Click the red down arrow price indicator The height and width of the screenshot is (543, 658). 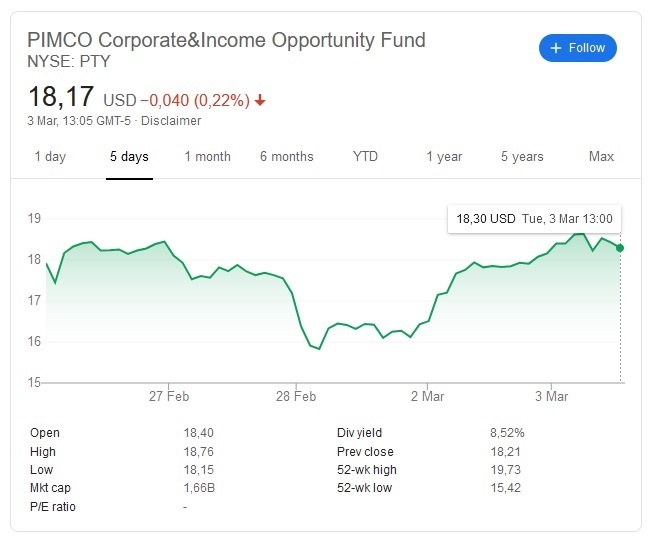[x=261, y=100]
